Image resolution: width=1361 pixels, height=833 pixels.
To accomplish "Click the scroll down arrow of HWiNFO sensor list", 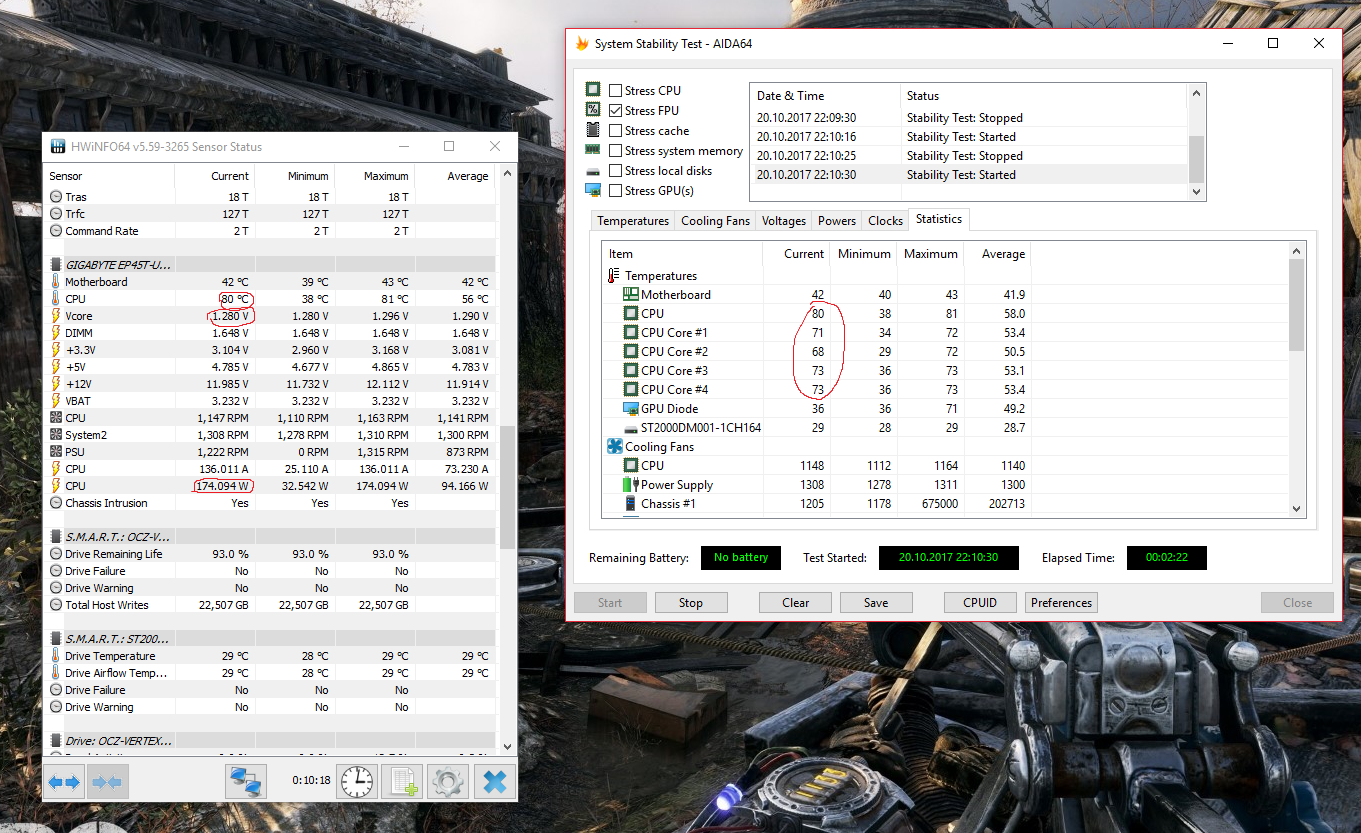I will coord(507,745).
